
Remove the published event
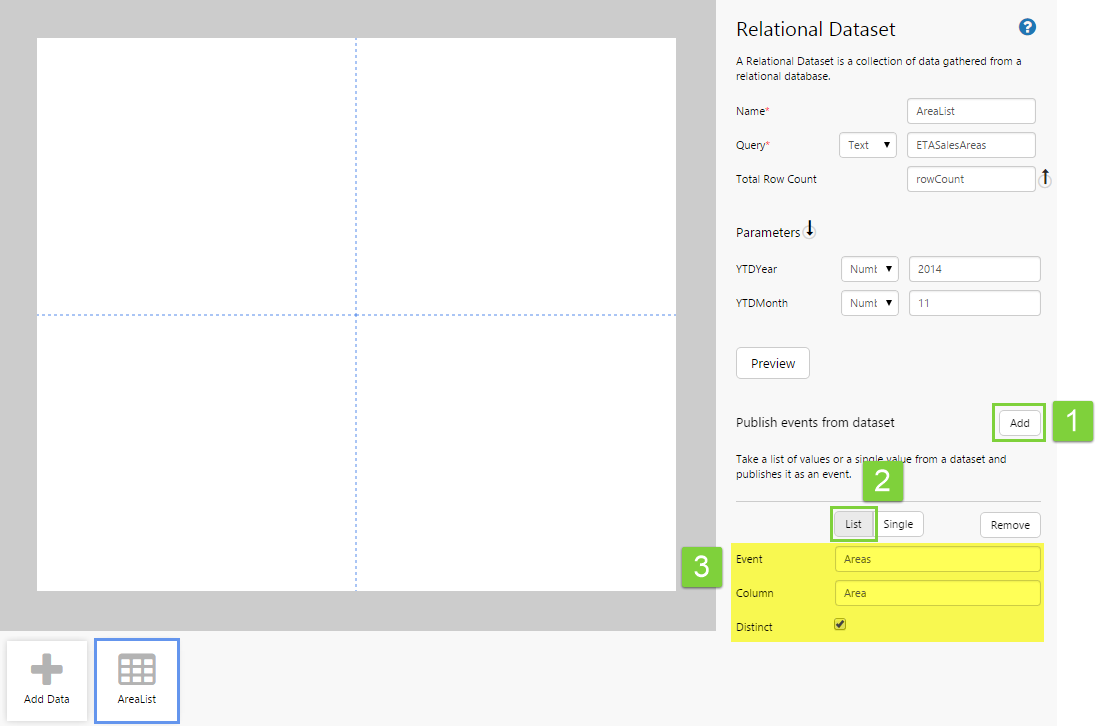pyautogui.click(x=1010, y=525)
